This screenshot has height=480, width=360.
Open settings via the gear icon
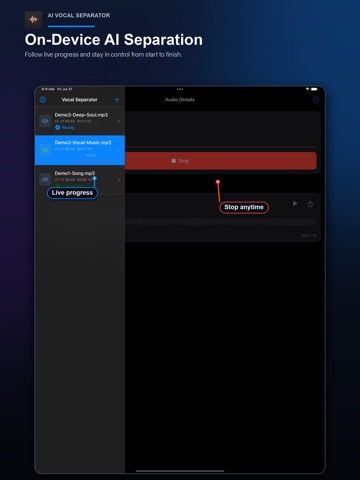pyautogui.click(x=43, y=100)
